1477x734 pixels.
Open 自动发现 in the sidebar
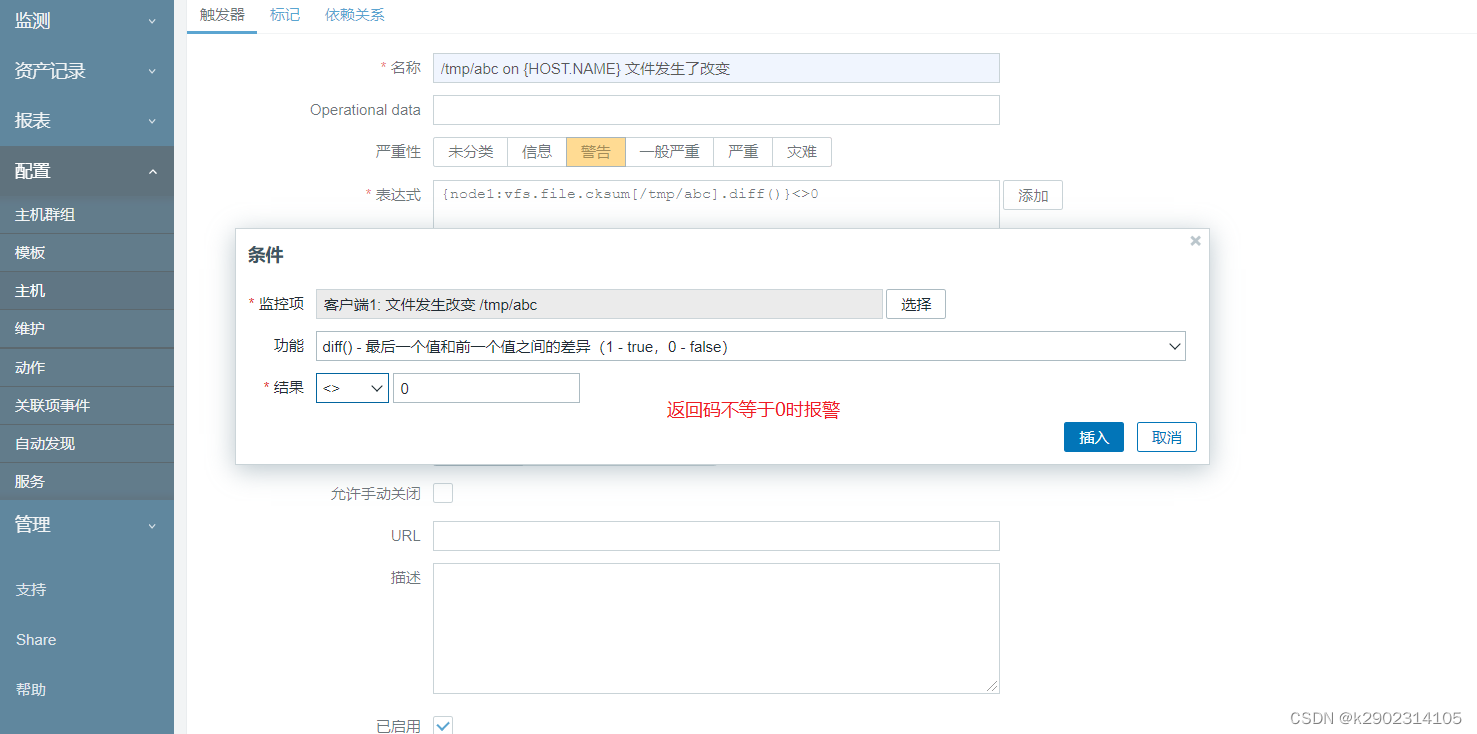click(87, 443)
